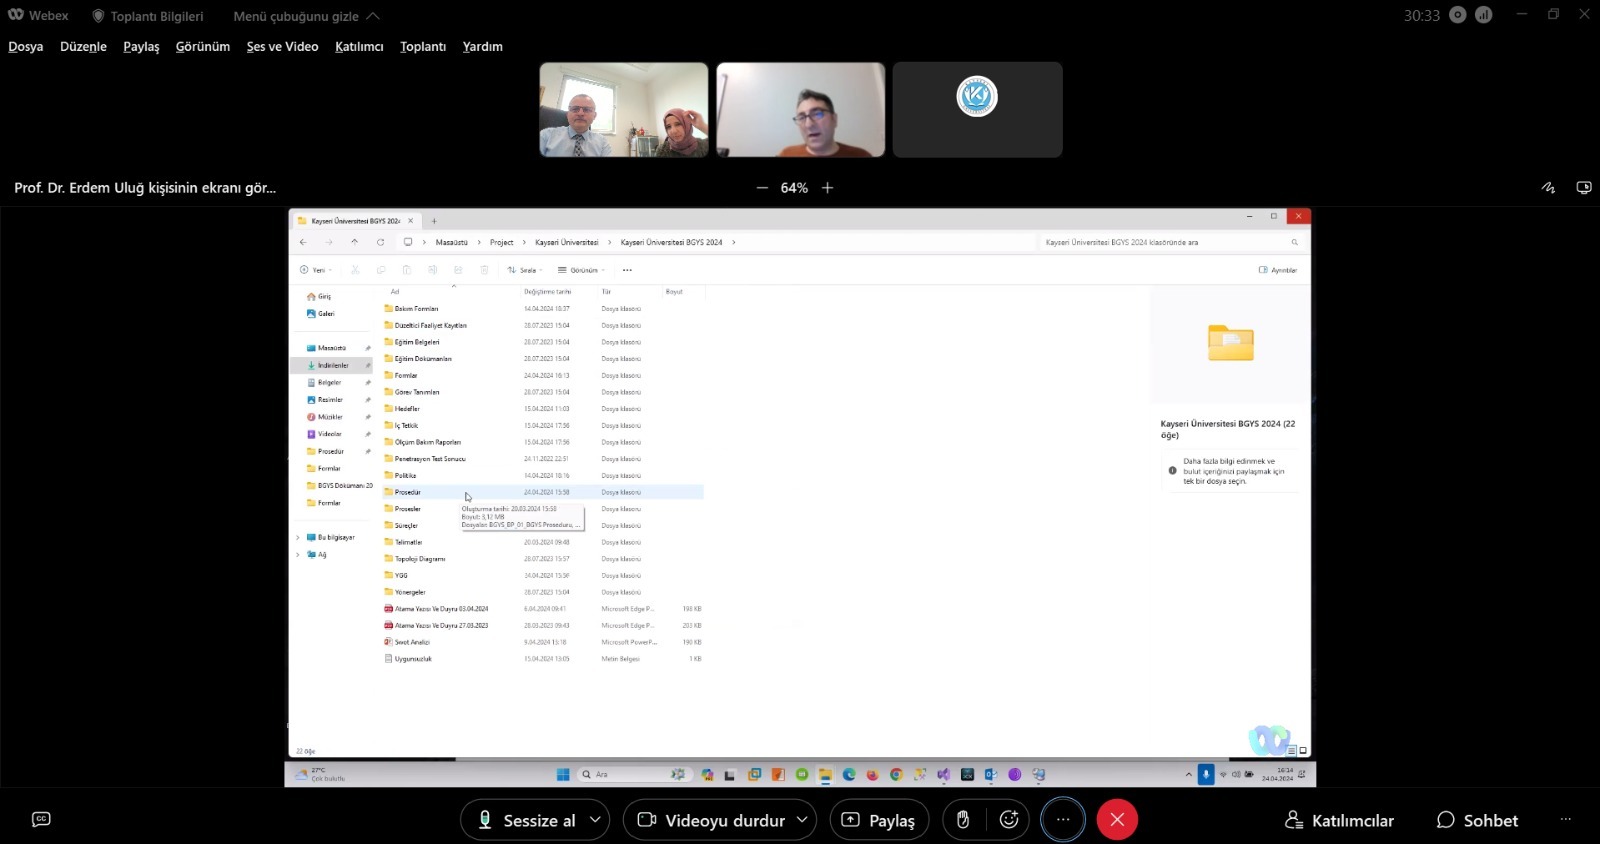Select video thumbnail with two participants
The height and width of the screenshot is (844, 1600).
pyautogui.click(x=624, y=110)
